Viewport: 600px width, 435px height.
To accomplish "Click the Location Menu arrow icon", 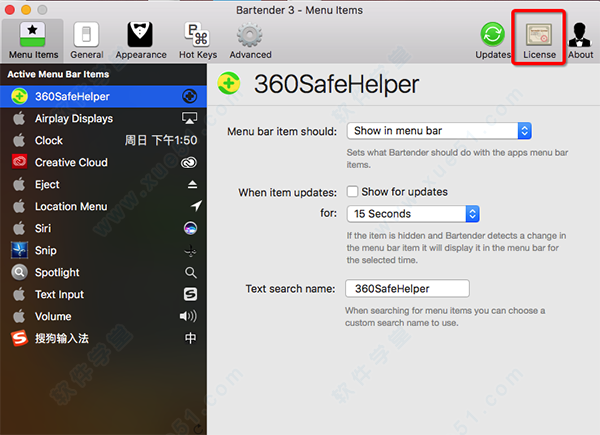I will [x=190, y=206].
